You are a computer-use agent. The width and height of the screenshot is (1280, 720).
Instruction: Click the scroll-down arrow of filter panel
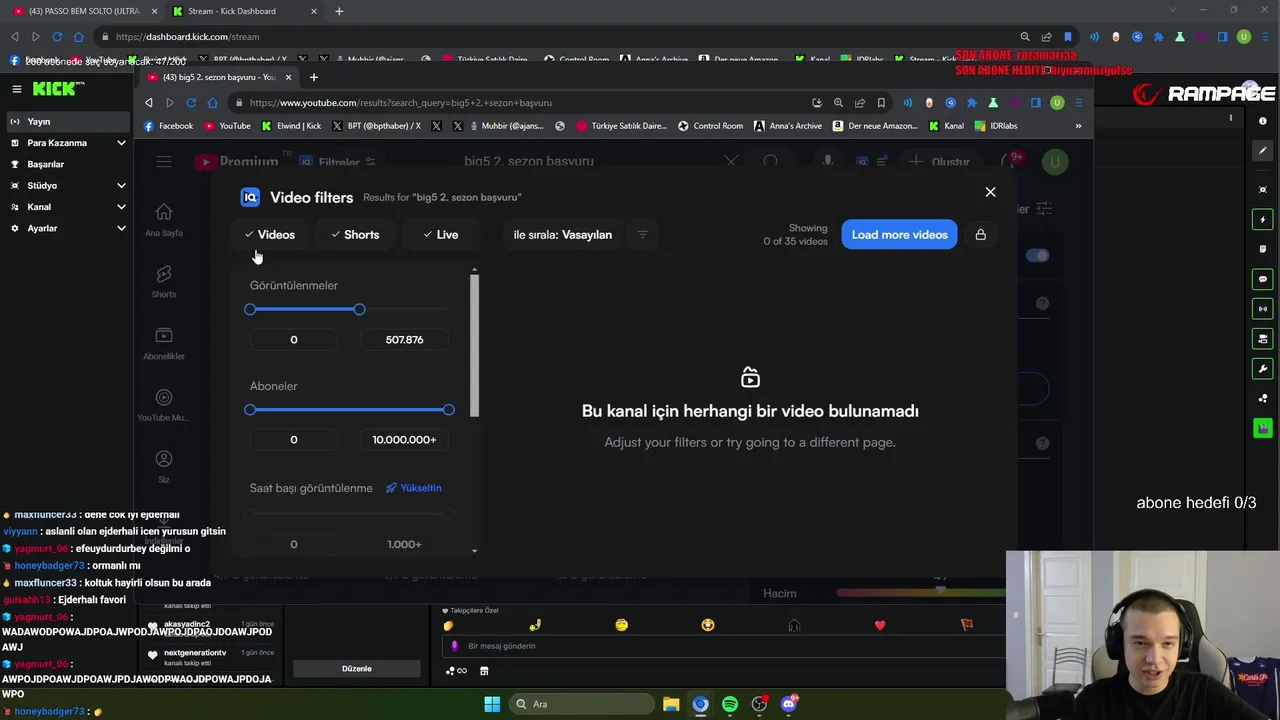click(474, 550)
